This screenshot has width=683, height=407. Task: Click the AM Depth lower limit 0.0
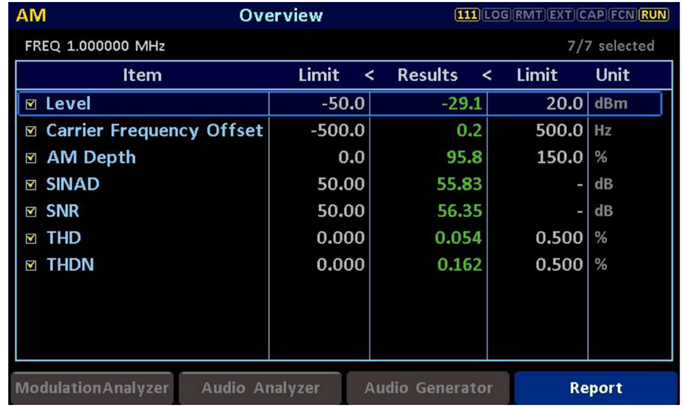pos(352,158)
